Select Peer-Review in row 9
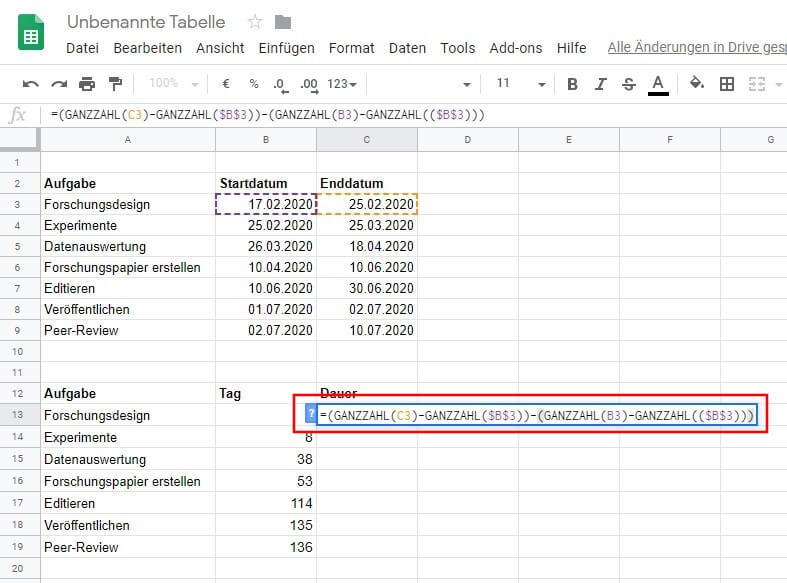This screenshot has width=787, height=583. coord(128,330)
